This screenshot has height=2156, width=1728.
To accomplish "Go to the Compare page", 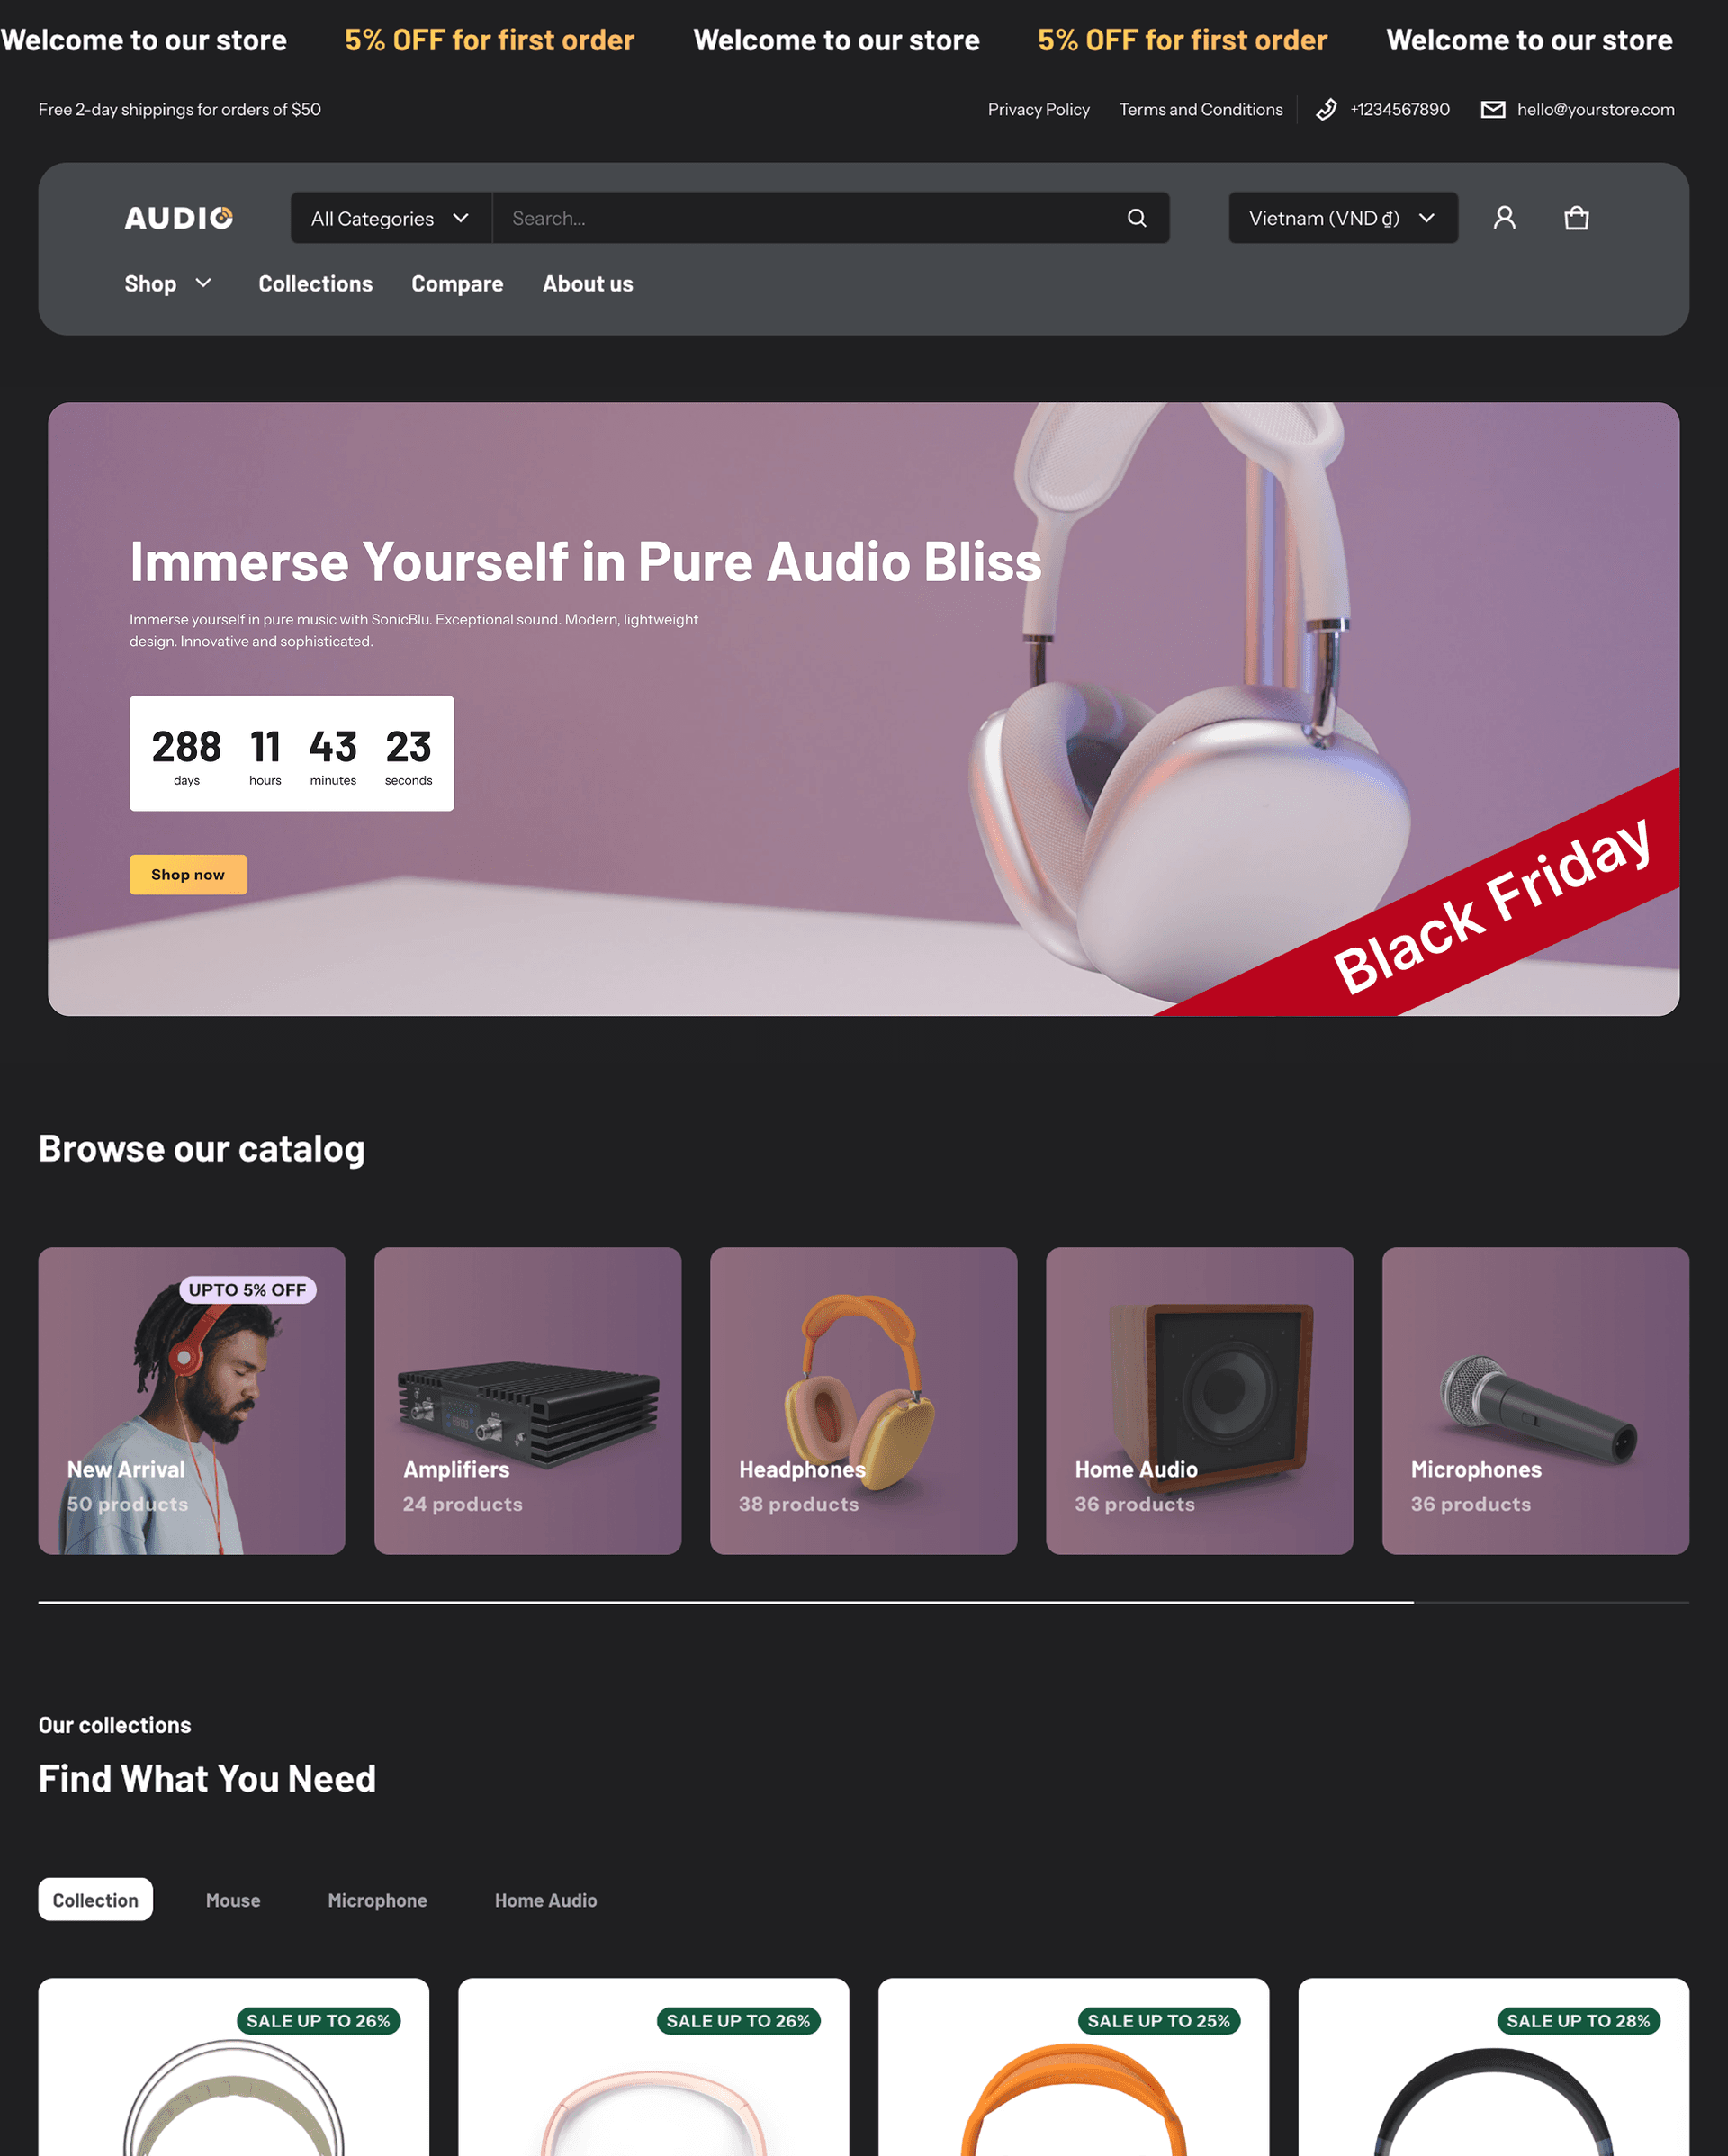I will pos(457,284).
